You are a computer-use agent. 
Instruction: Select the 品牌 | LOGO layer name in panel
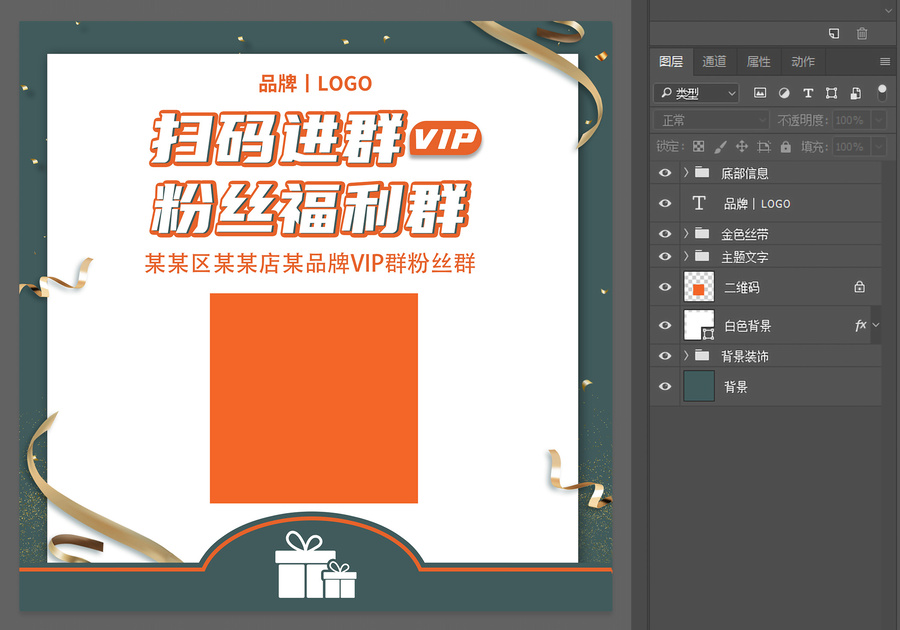tap(757, 204)
